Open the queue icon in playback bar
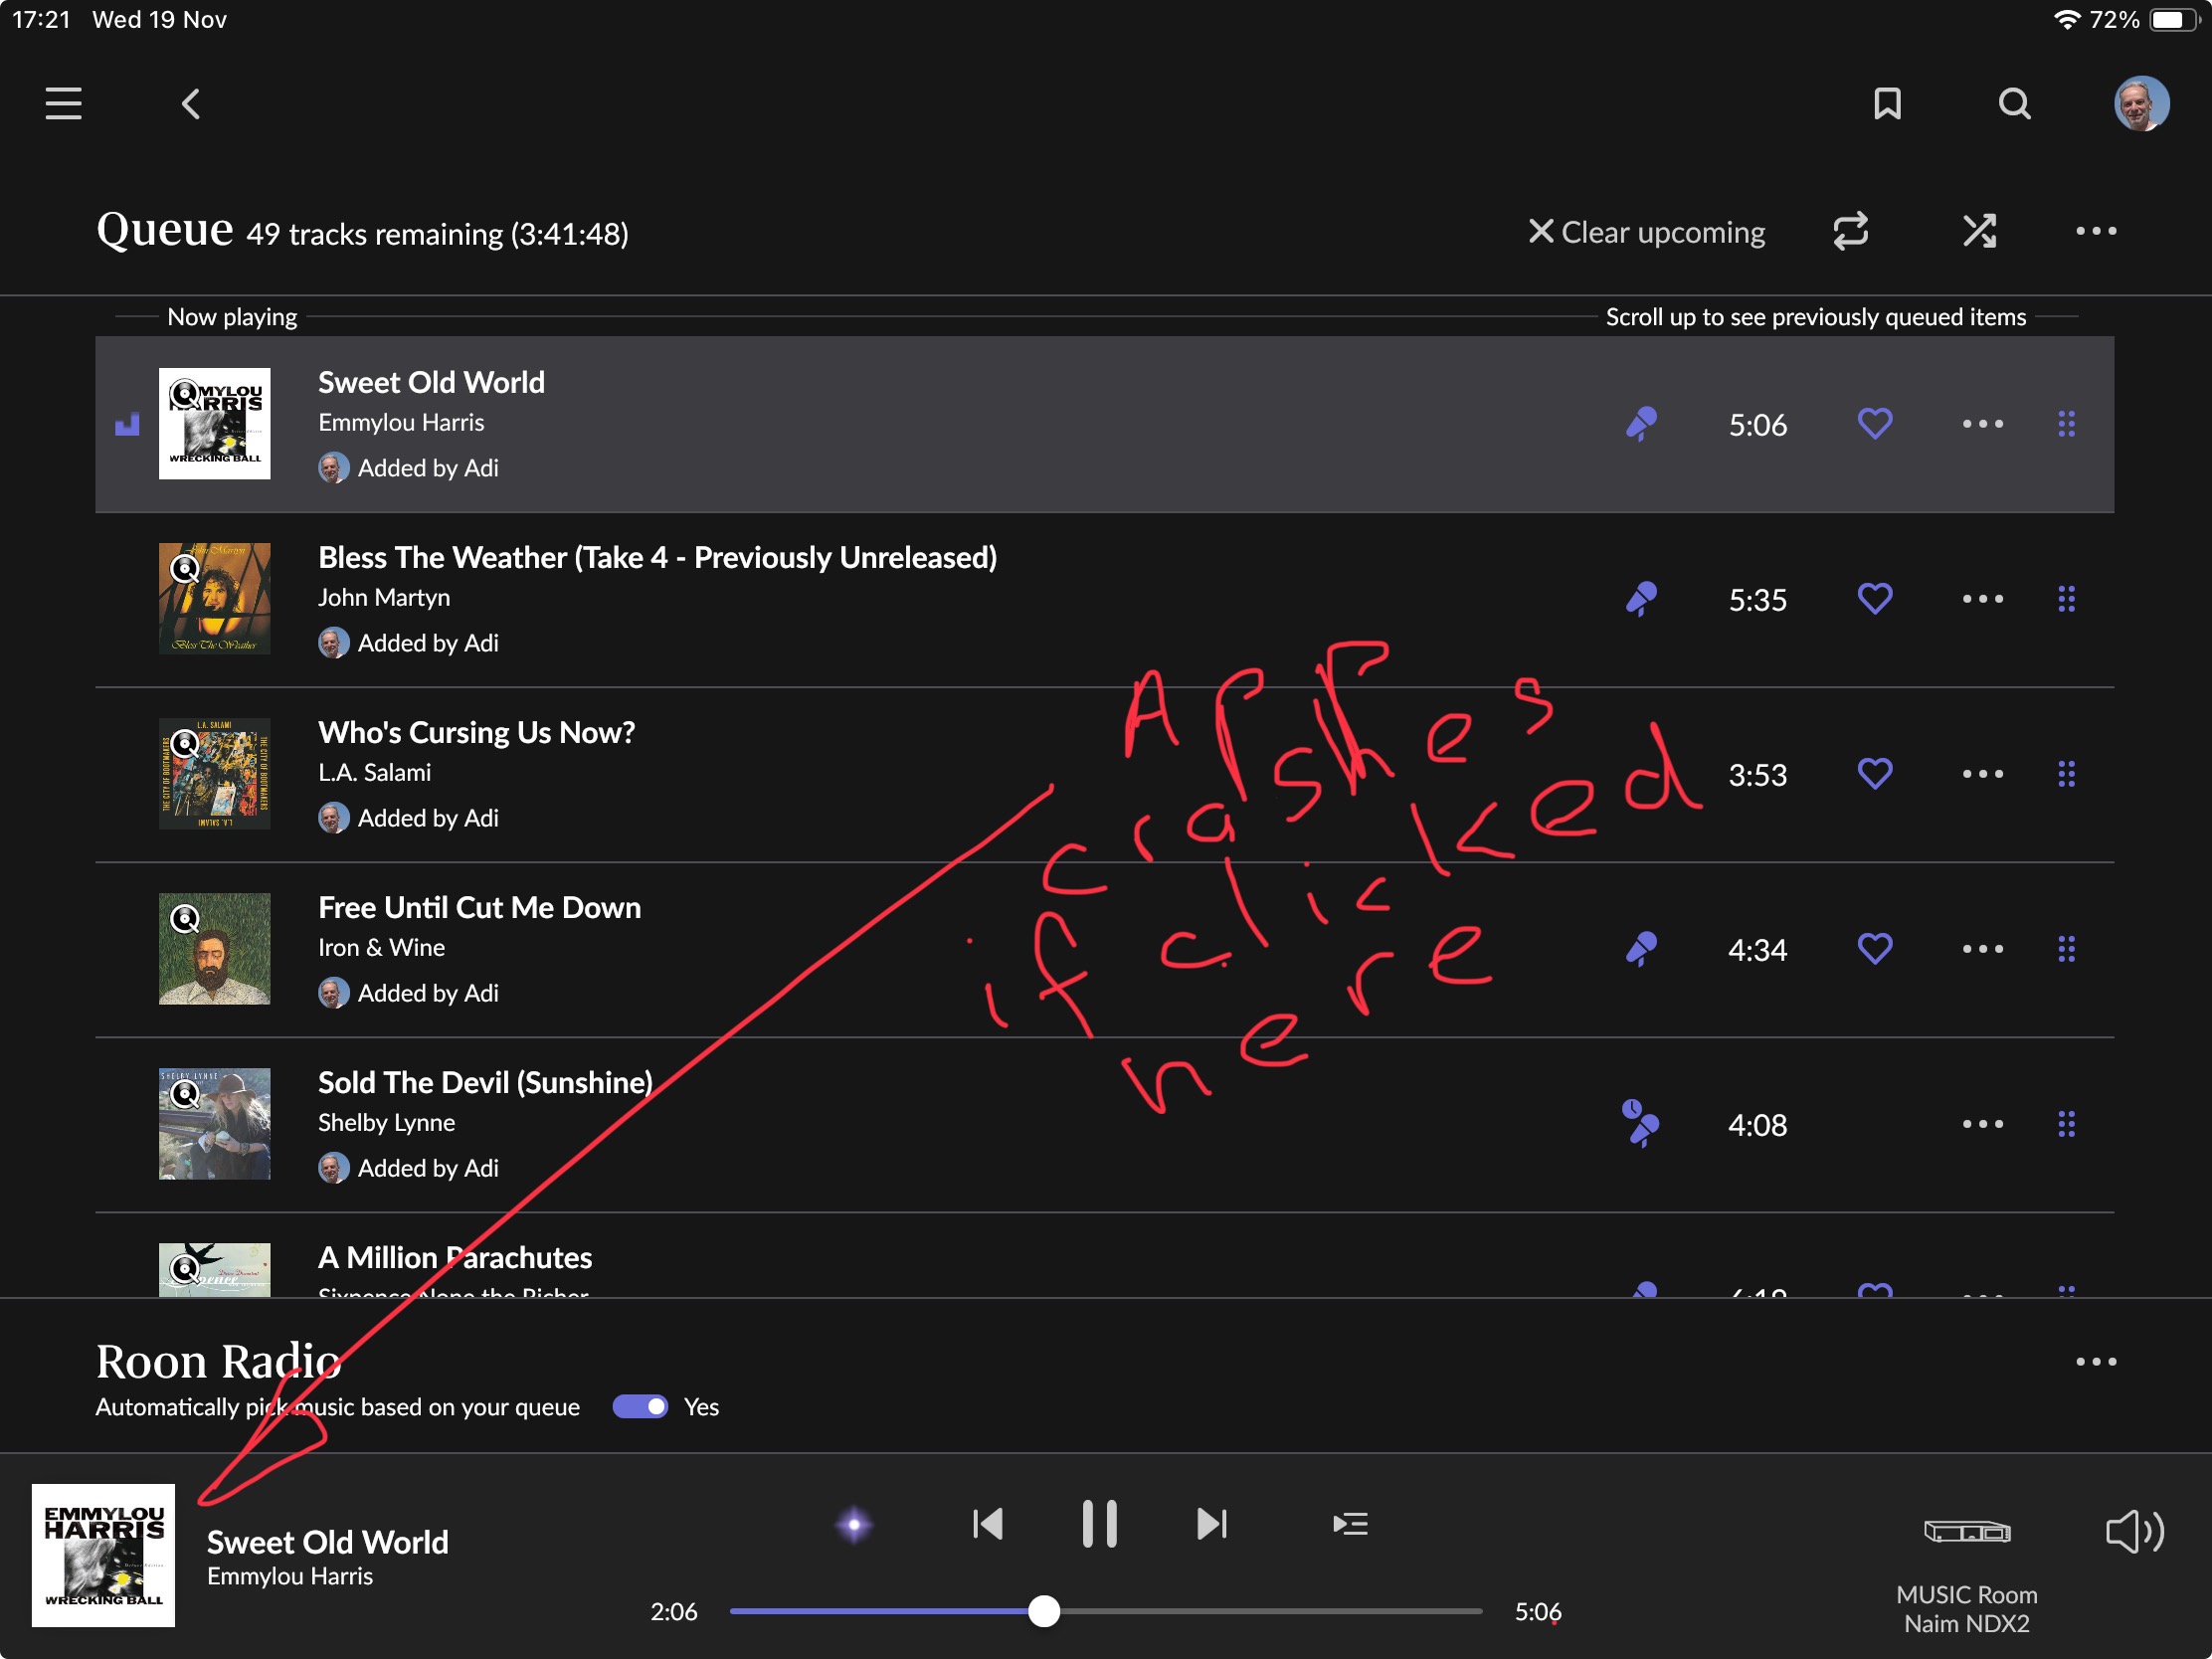The width and height of the screenshot is (2212, 1659). (1350, 1524)
